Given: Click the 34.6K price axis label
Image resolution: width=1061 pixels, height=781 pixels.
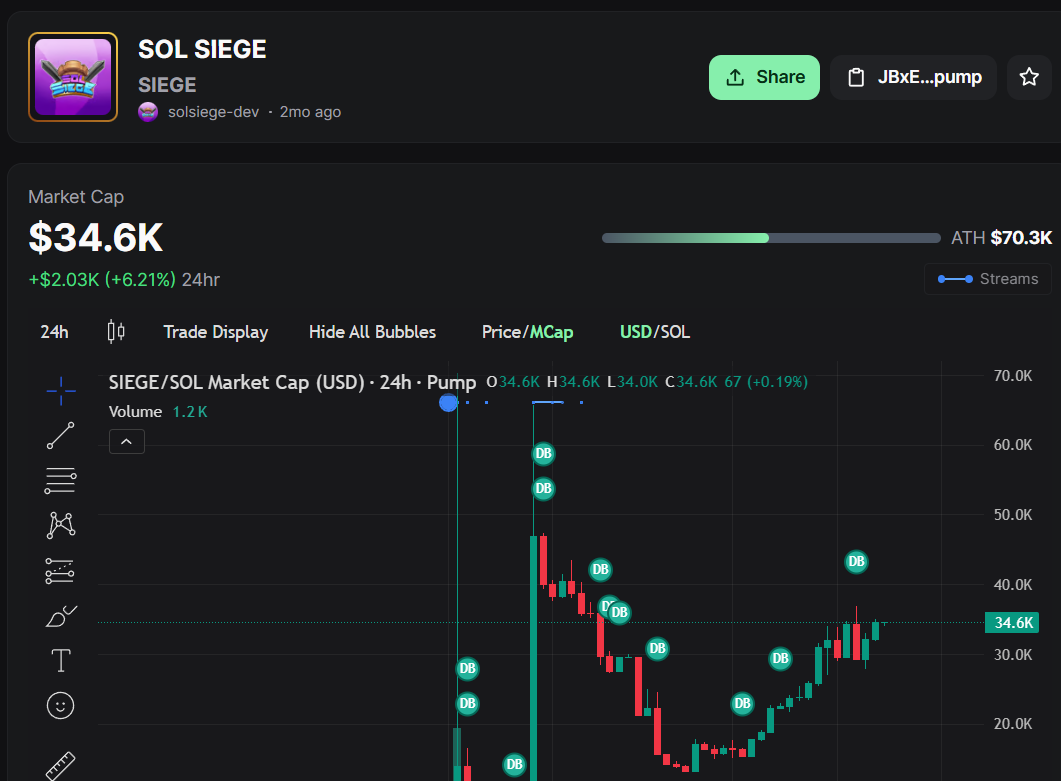Looking at the screenshot, I should point(1012,623).
